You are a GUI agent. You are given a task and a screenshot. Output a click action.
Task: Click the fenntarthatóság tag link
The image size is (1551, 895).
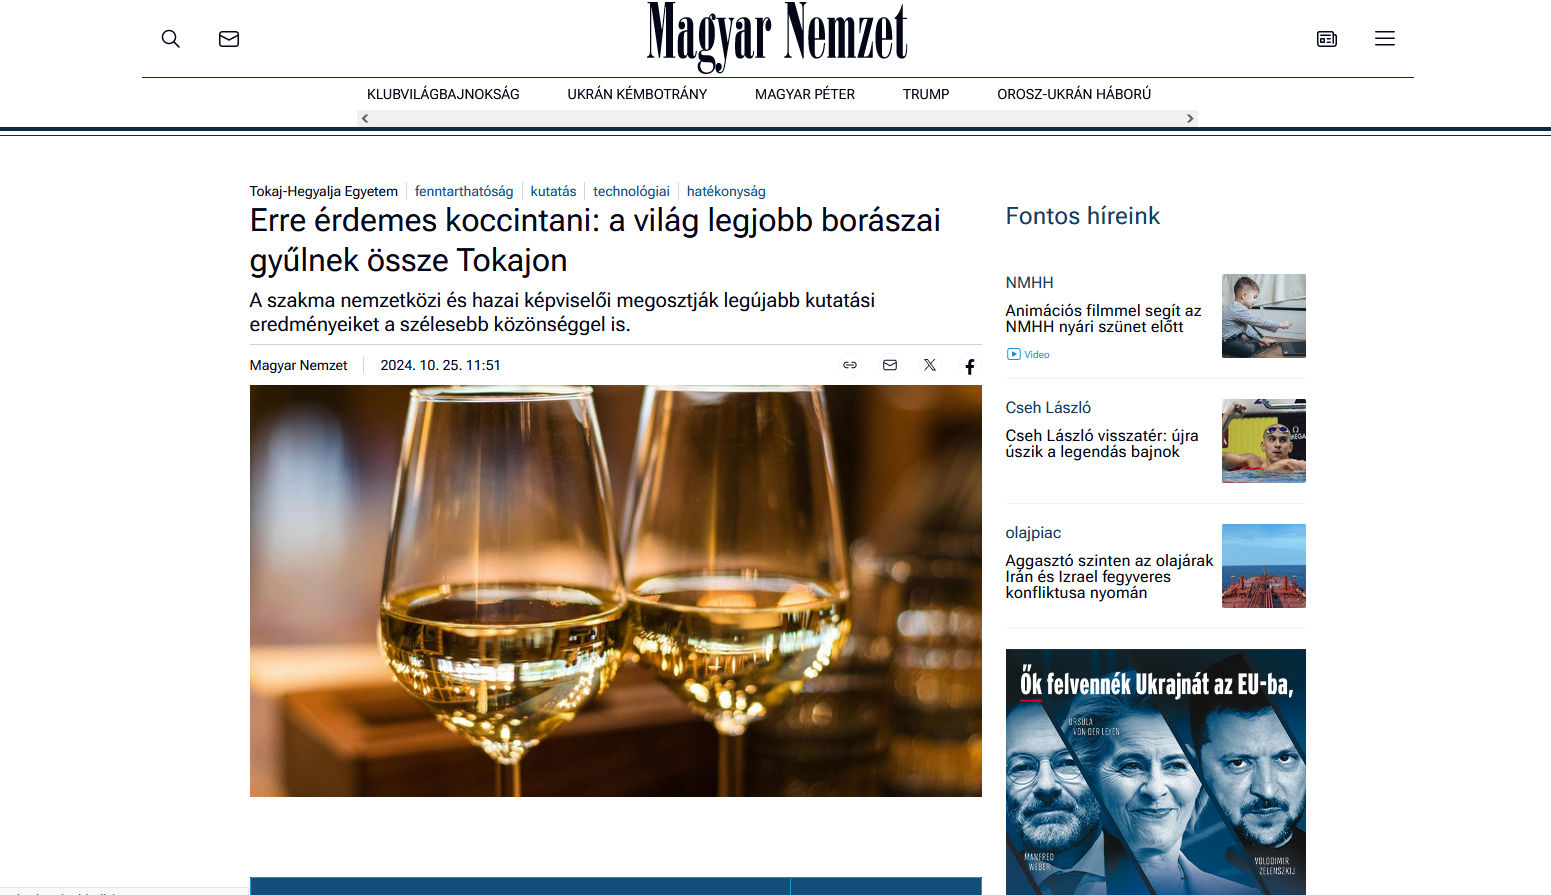coord(464,191)
